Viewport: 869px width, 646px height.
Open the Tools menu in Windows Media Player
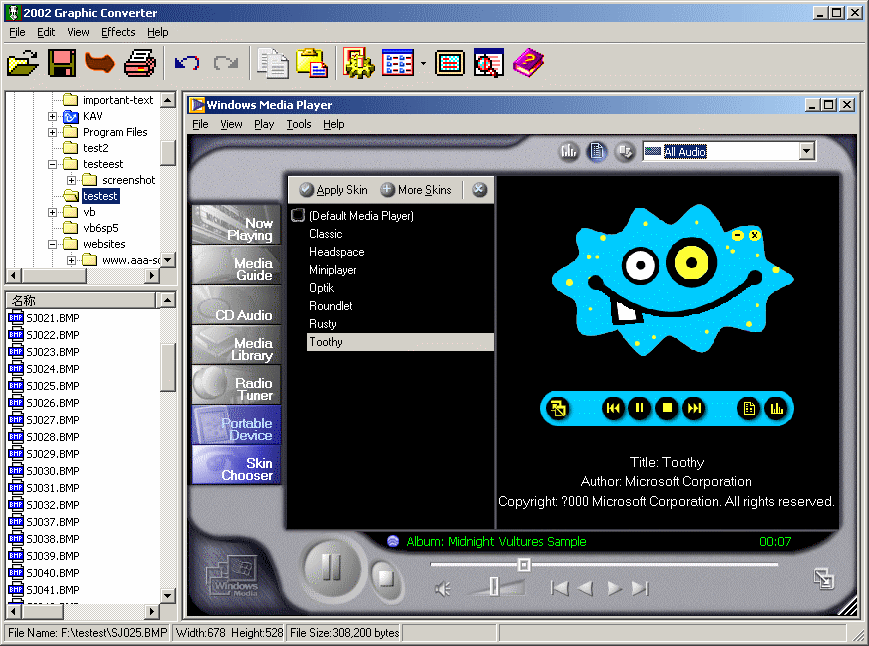click(299, 124)
